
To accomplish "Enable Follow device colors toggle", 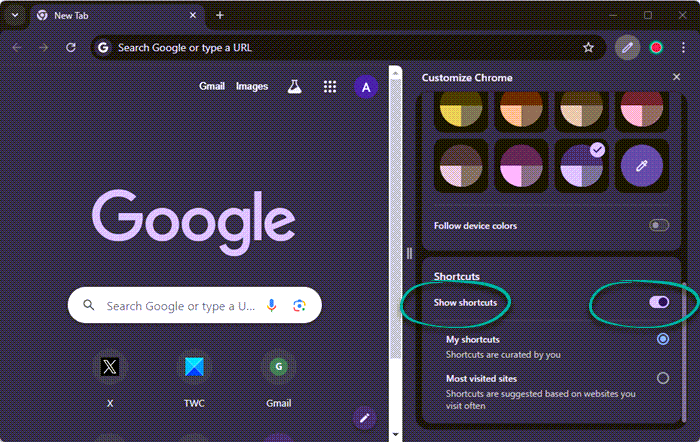I will click(x=659, y=226).
